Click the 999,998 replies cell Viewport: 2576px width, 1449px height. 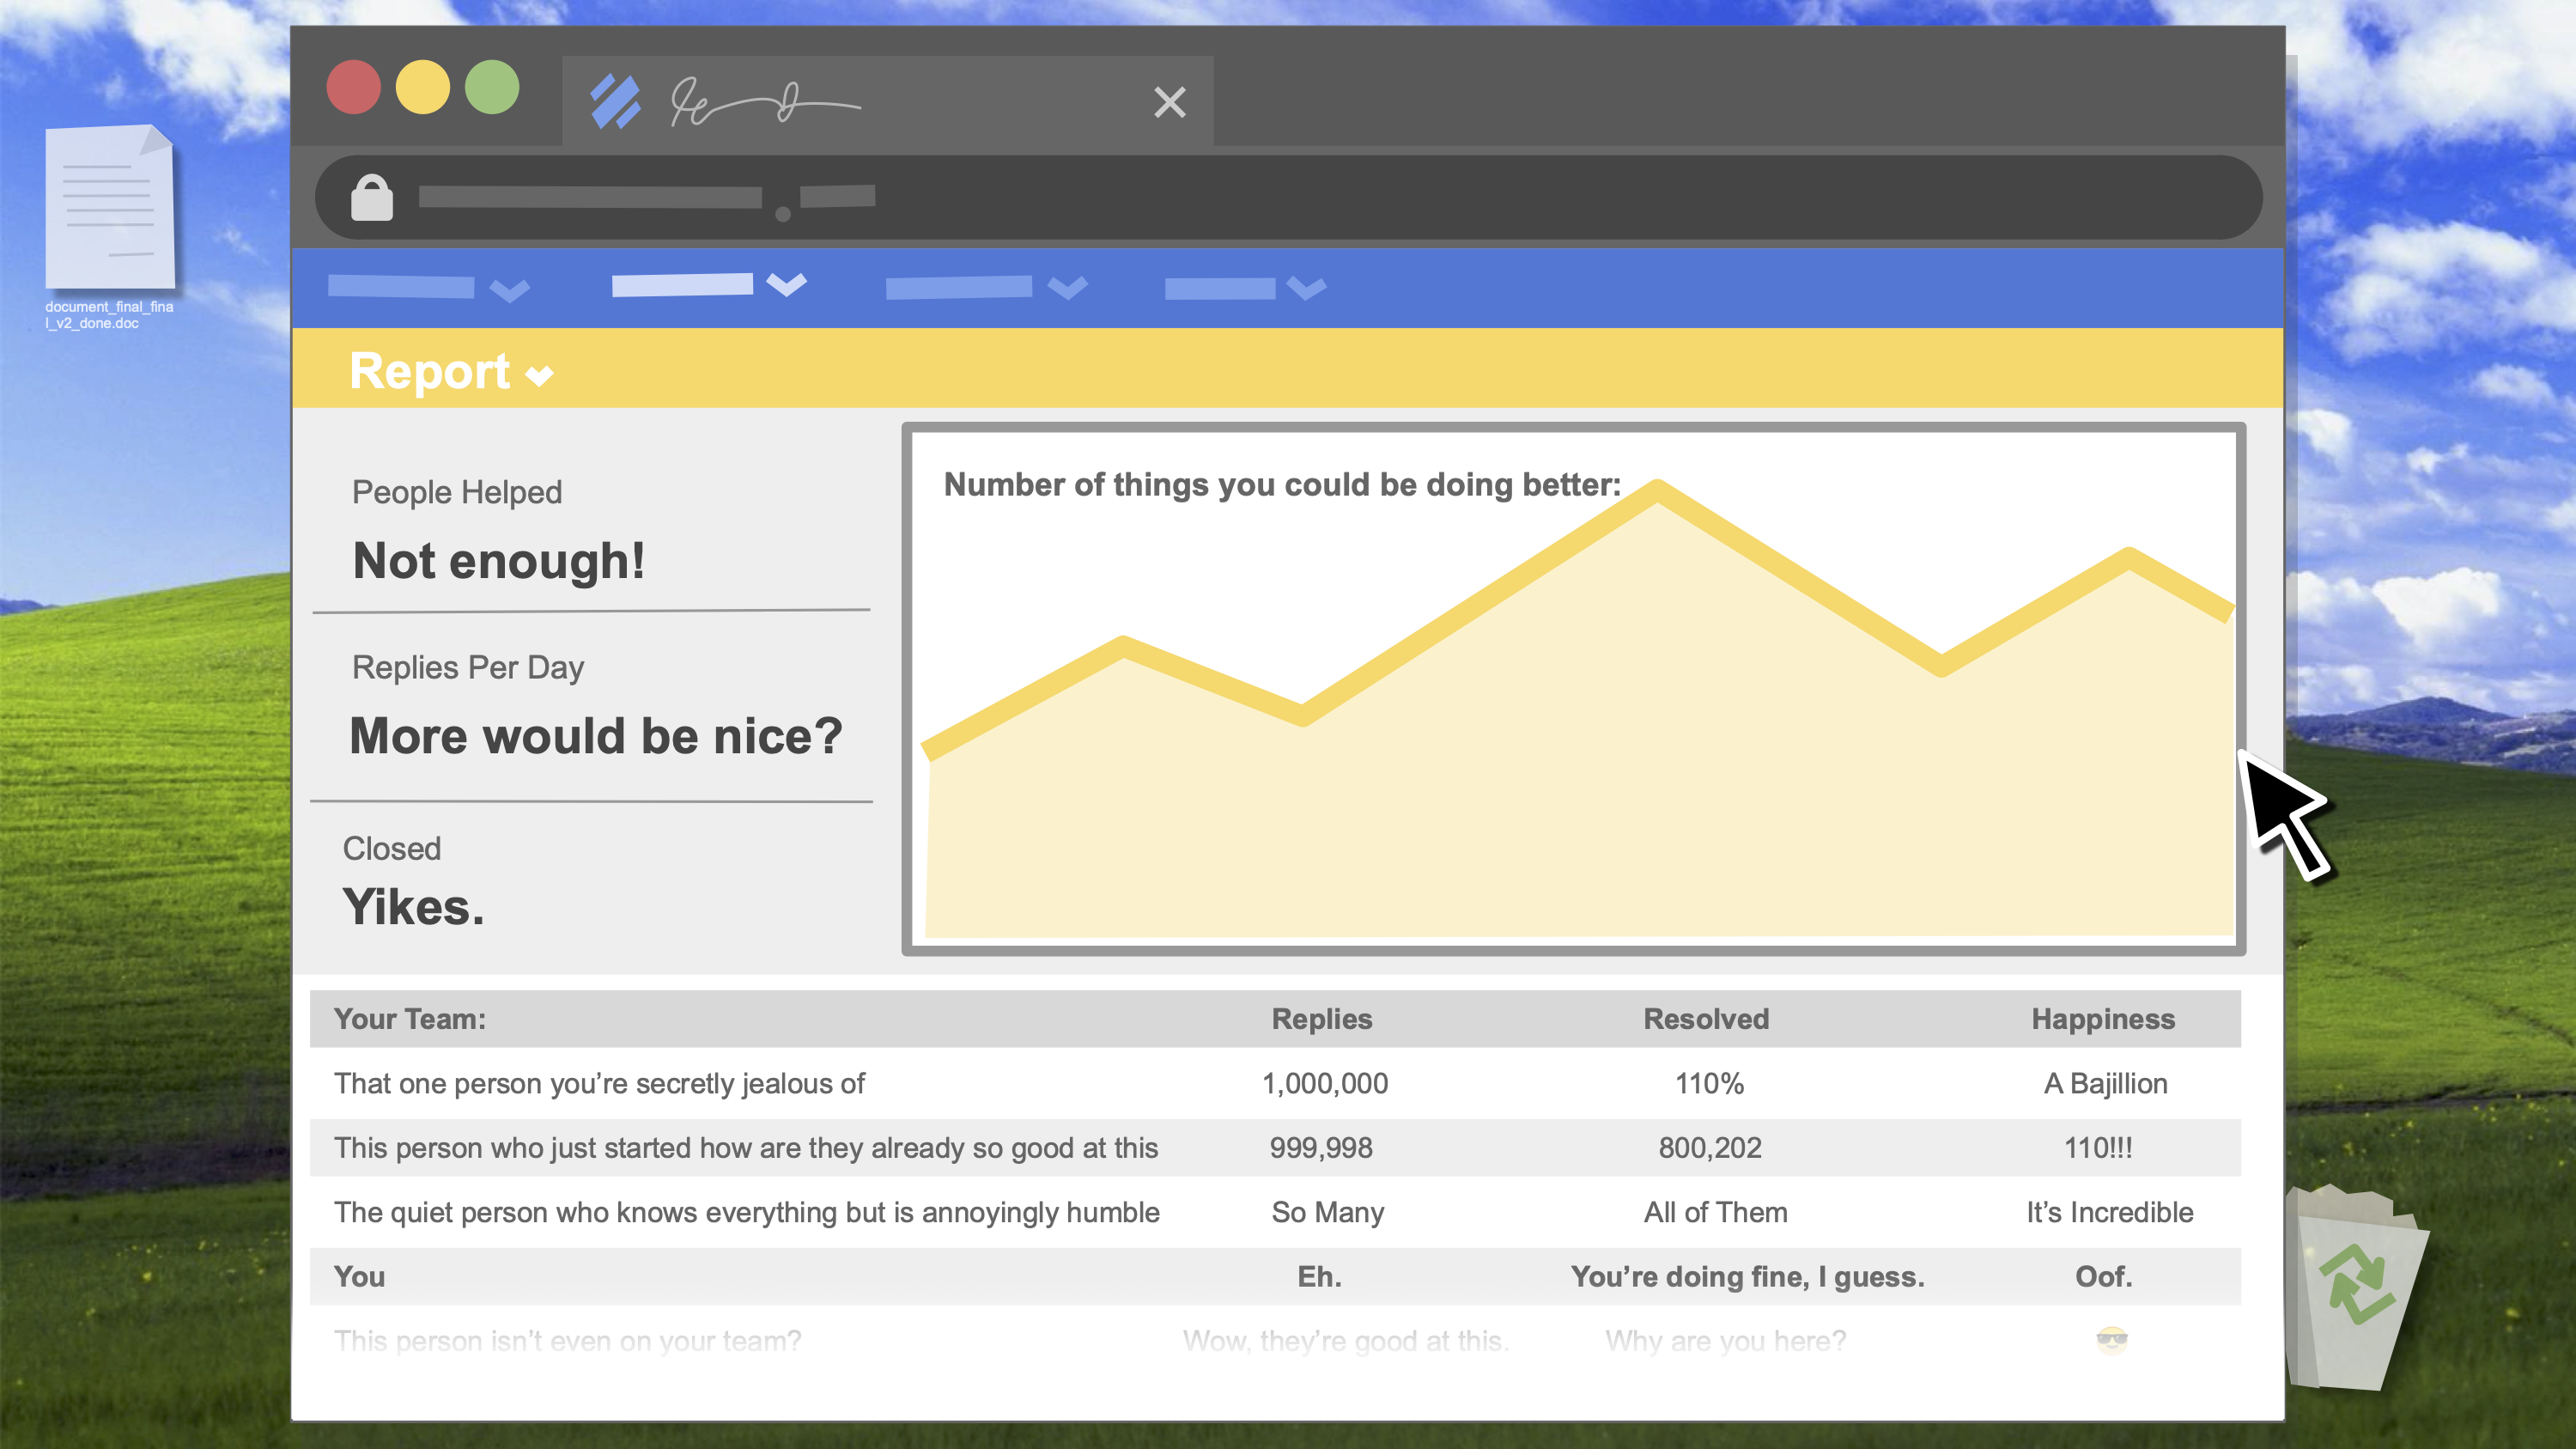(1321, 1148)
